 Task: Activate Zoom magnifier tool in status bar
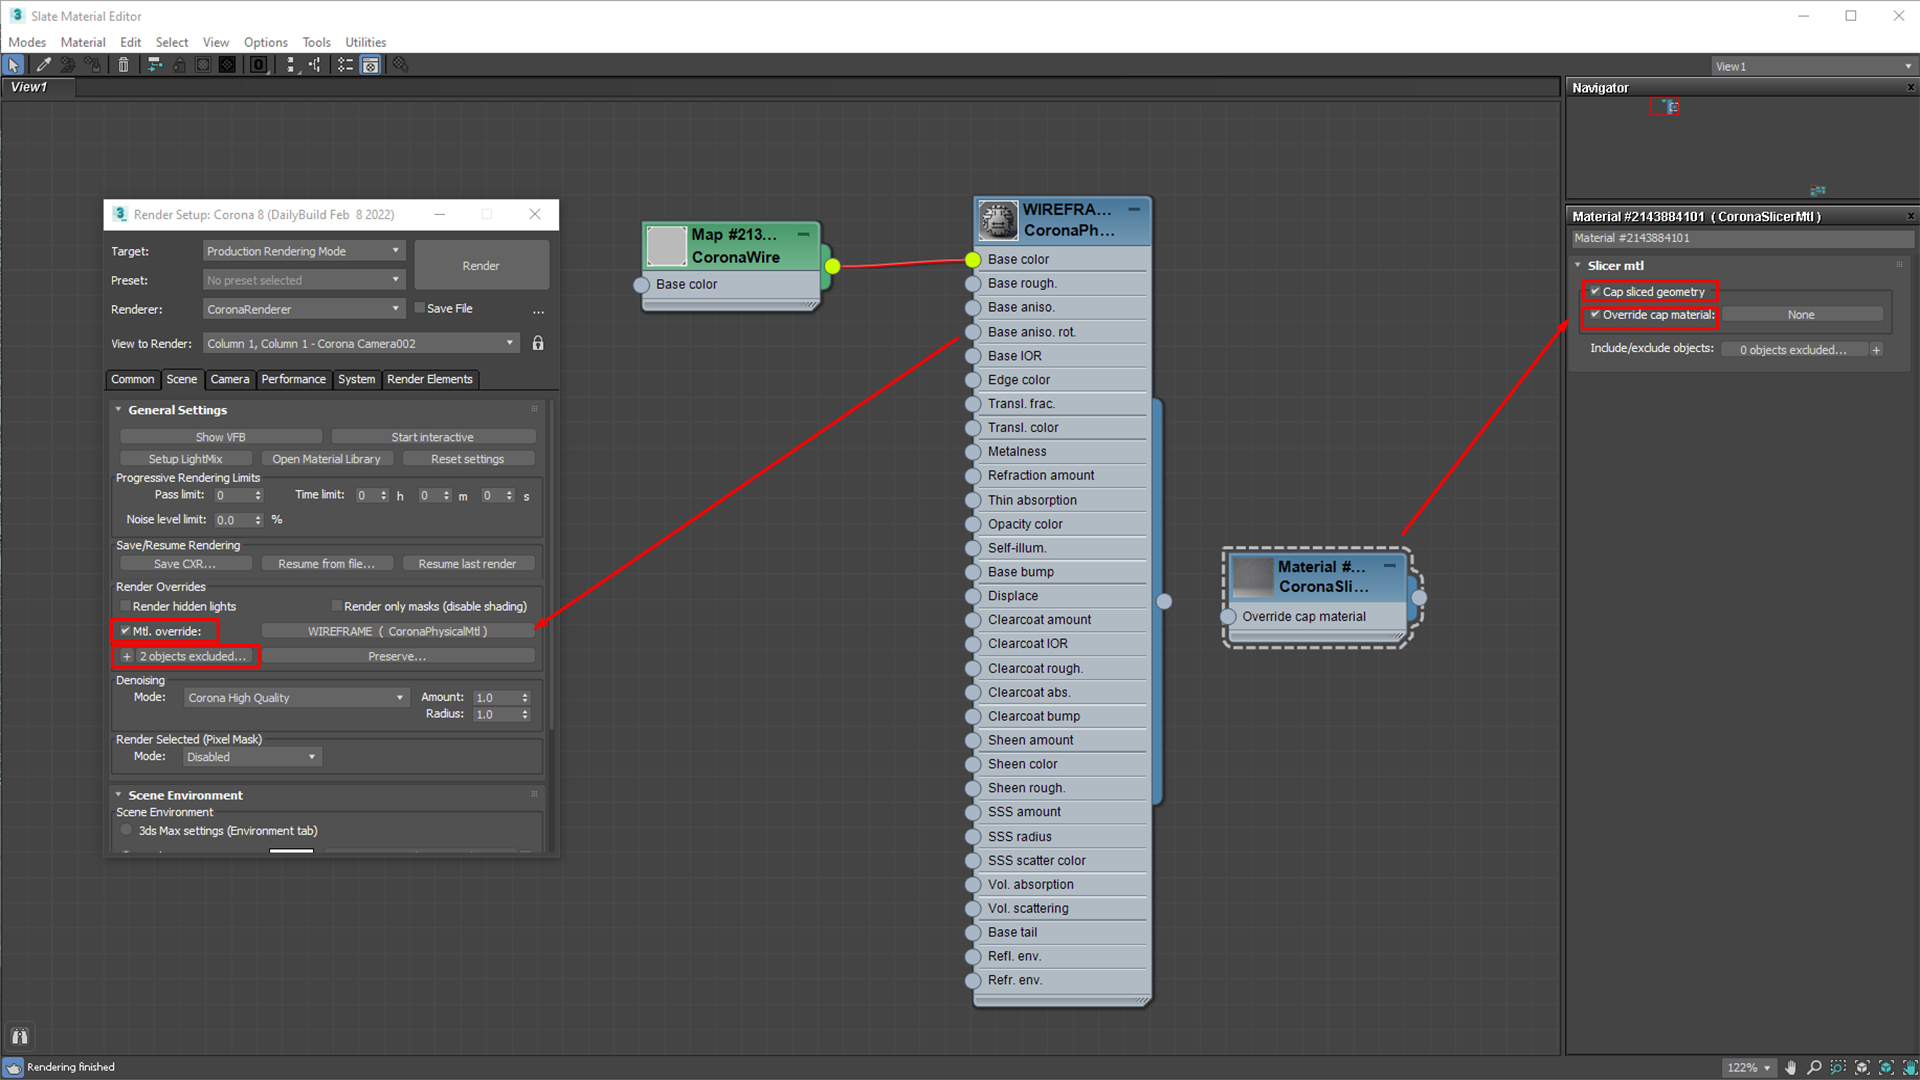(x=1814, y=1067)
